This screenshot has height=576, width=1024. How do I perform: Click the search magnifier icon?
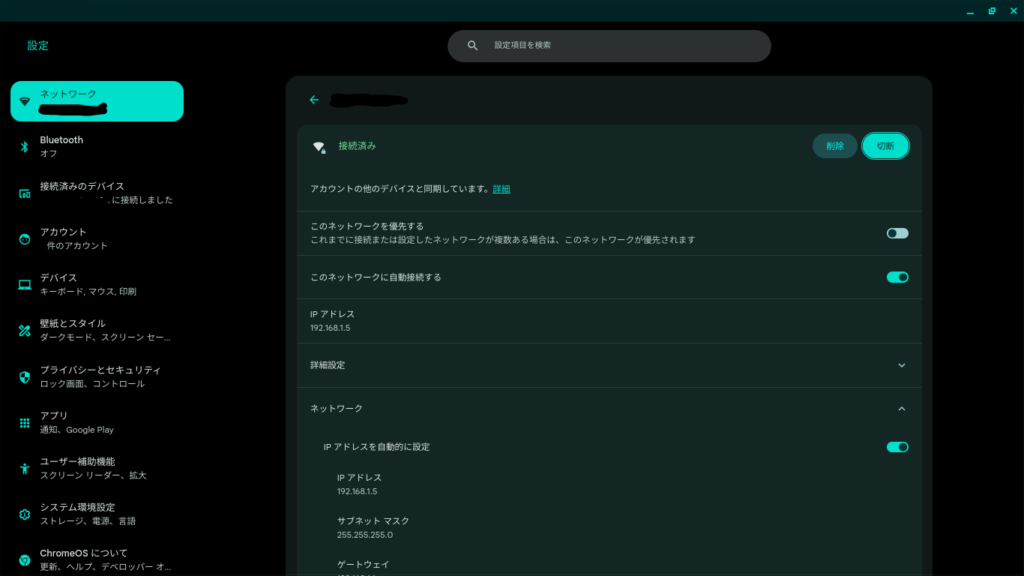(473, 46)
